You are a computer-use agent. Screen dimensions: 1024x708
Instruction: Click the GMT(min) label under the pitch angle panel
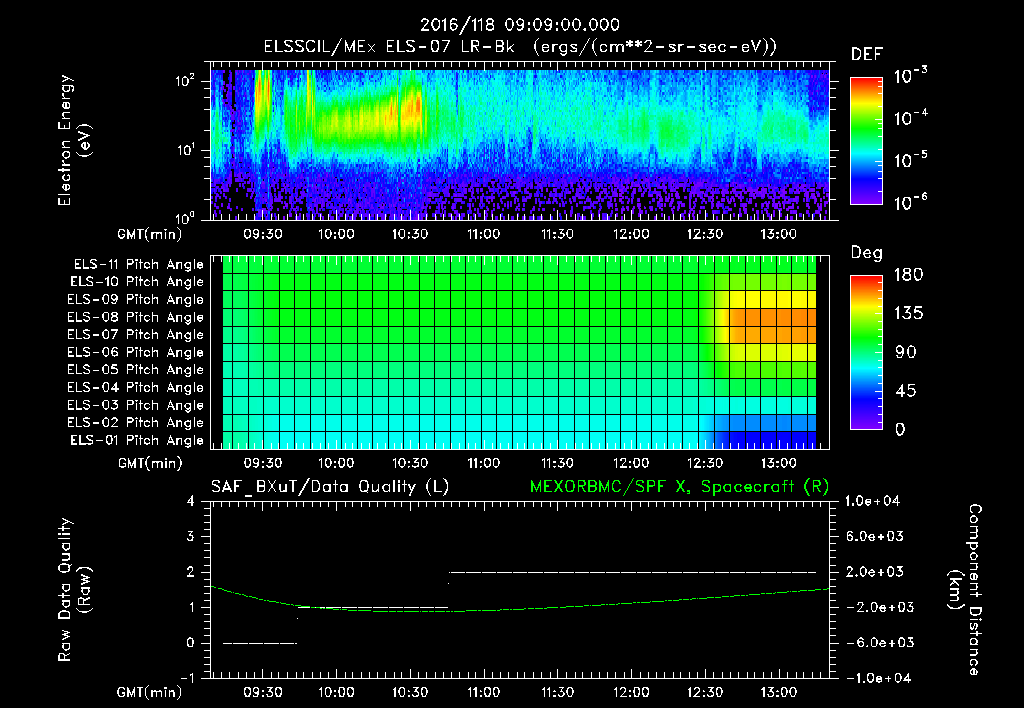tap(149, 464)
